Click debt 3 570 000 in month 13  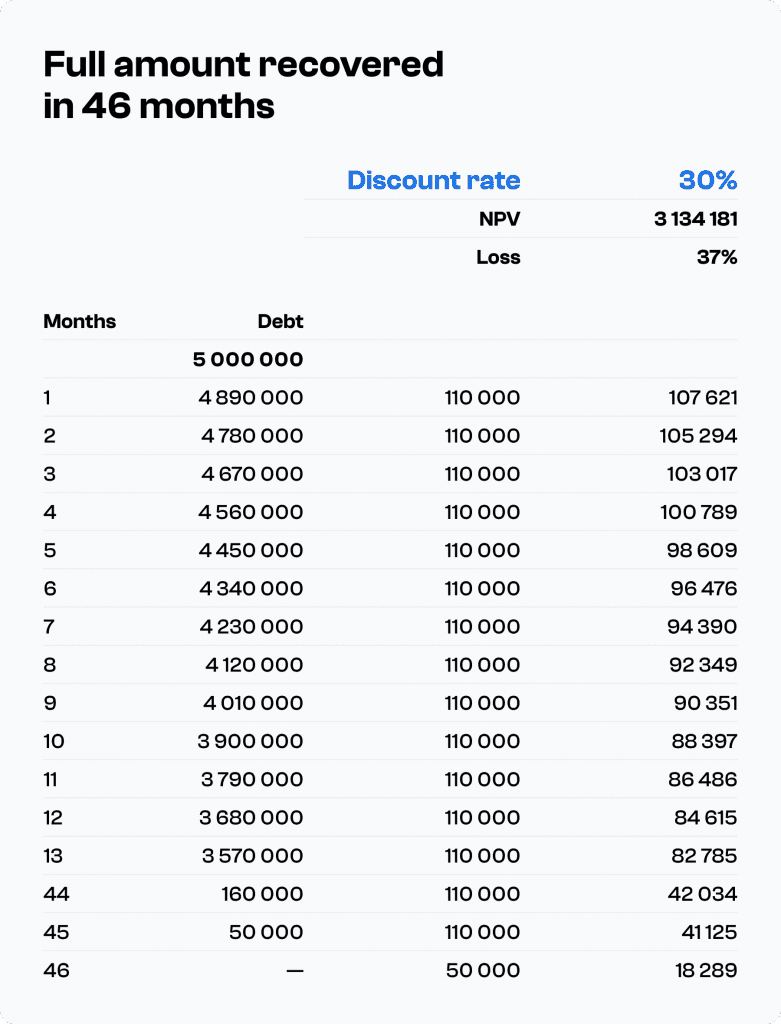pos(253,856)
